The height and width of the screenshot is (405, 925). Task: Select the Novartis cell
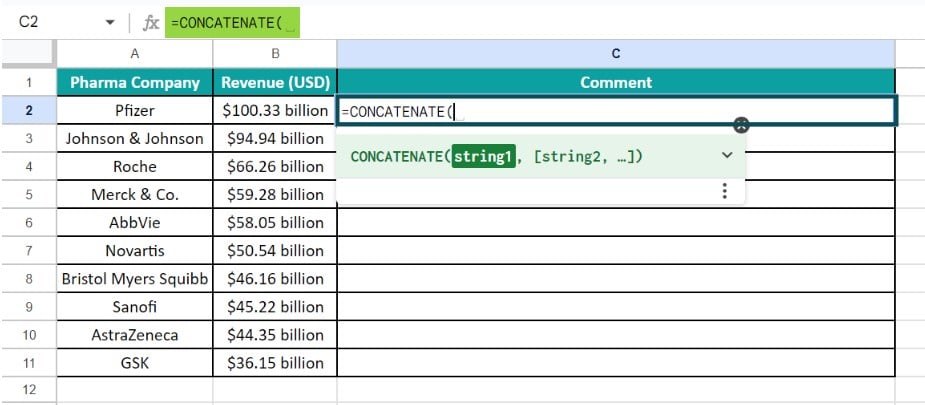click(x=135, y=251)
